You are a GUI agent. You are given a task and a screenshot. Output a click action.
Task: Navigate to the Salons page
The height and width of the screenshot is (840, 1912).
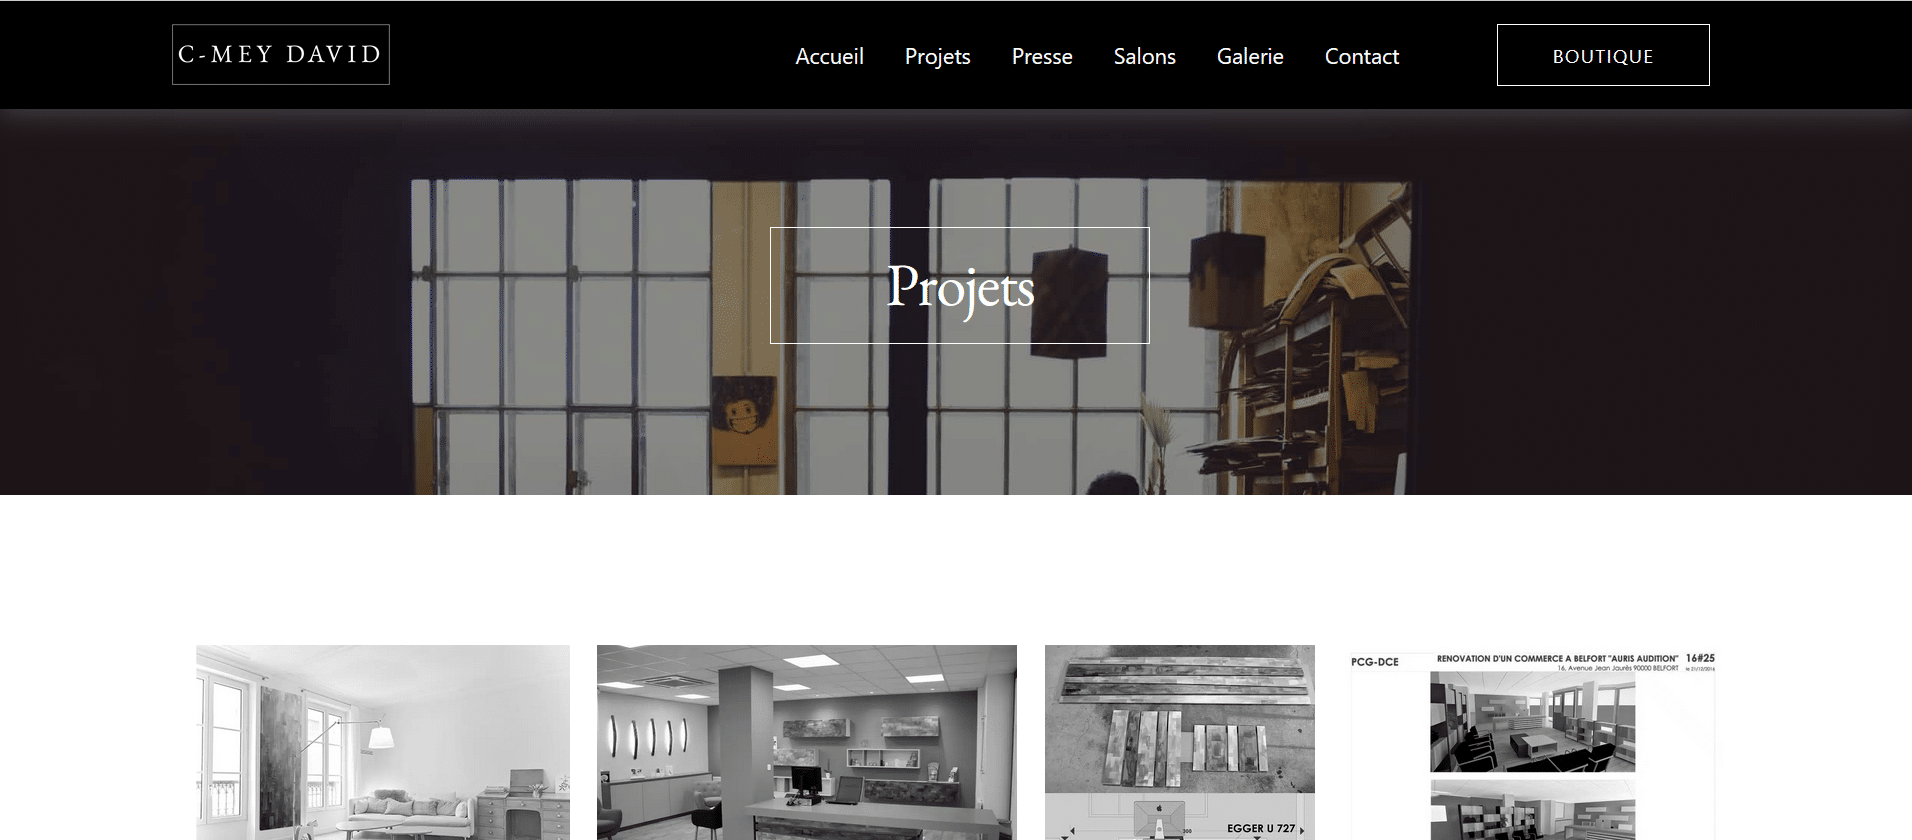1144,56
